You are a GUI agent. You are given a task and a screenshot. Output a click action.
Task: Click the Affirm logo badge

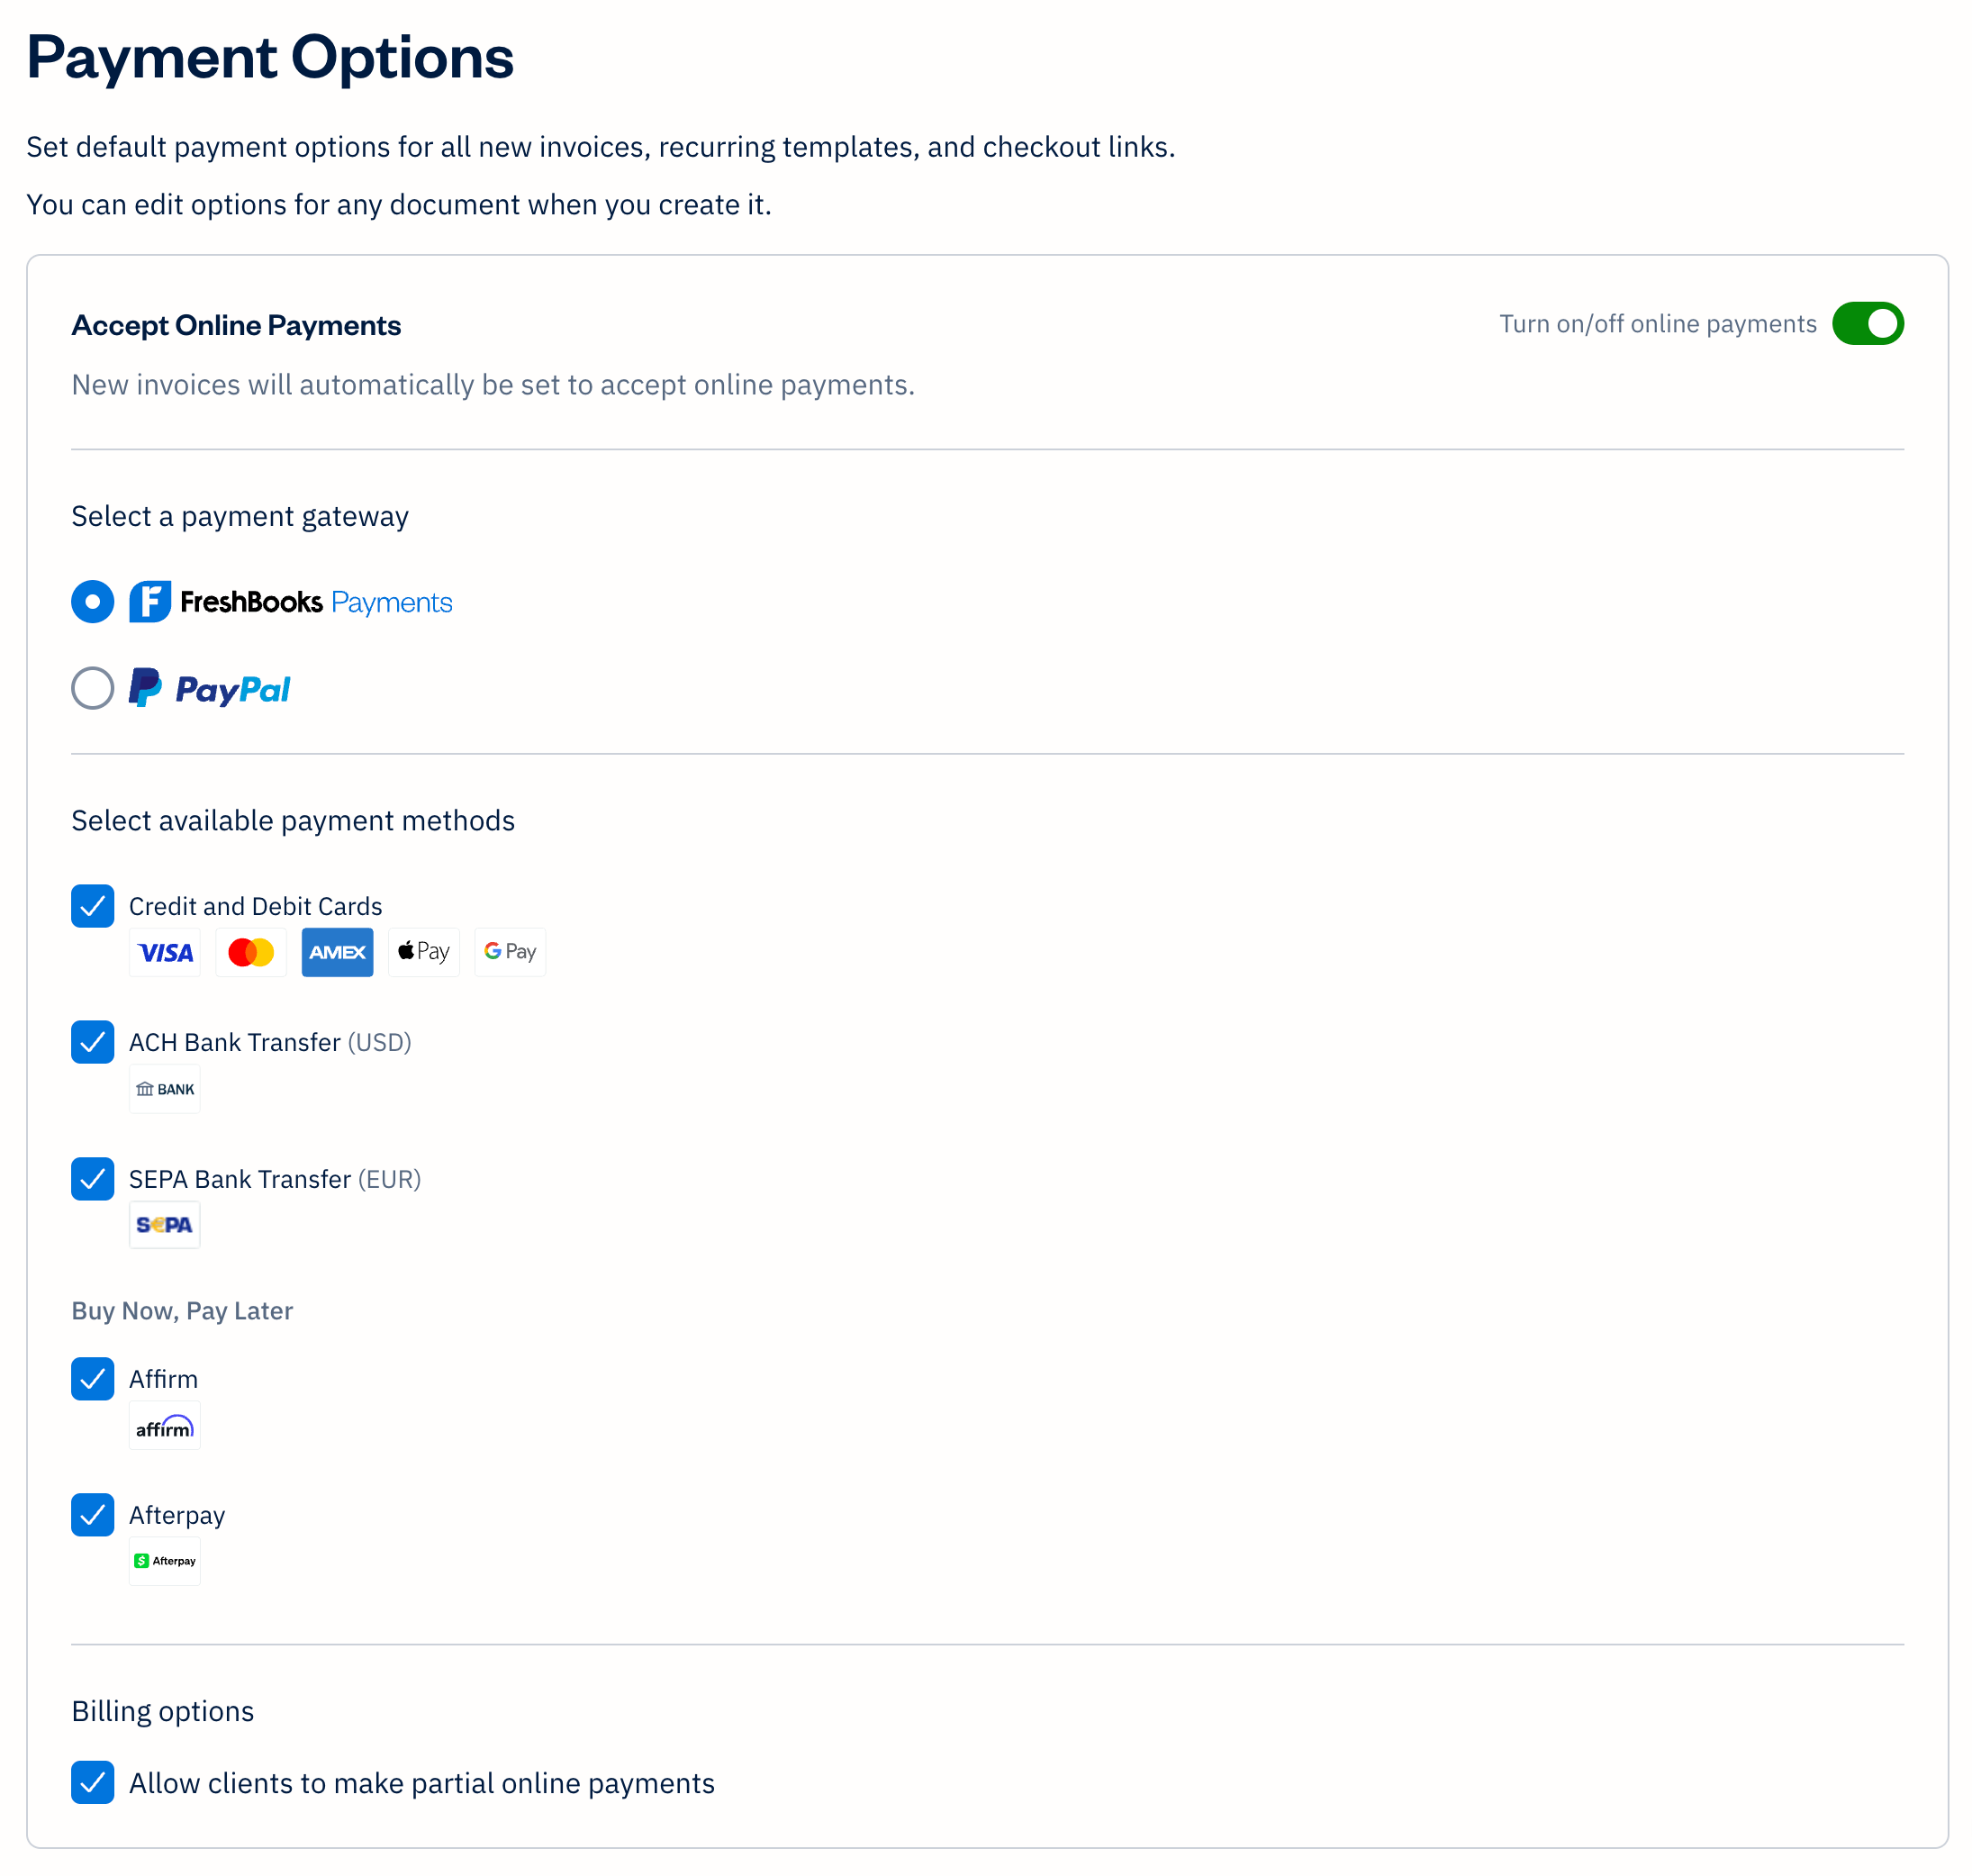pos(164,1426)
